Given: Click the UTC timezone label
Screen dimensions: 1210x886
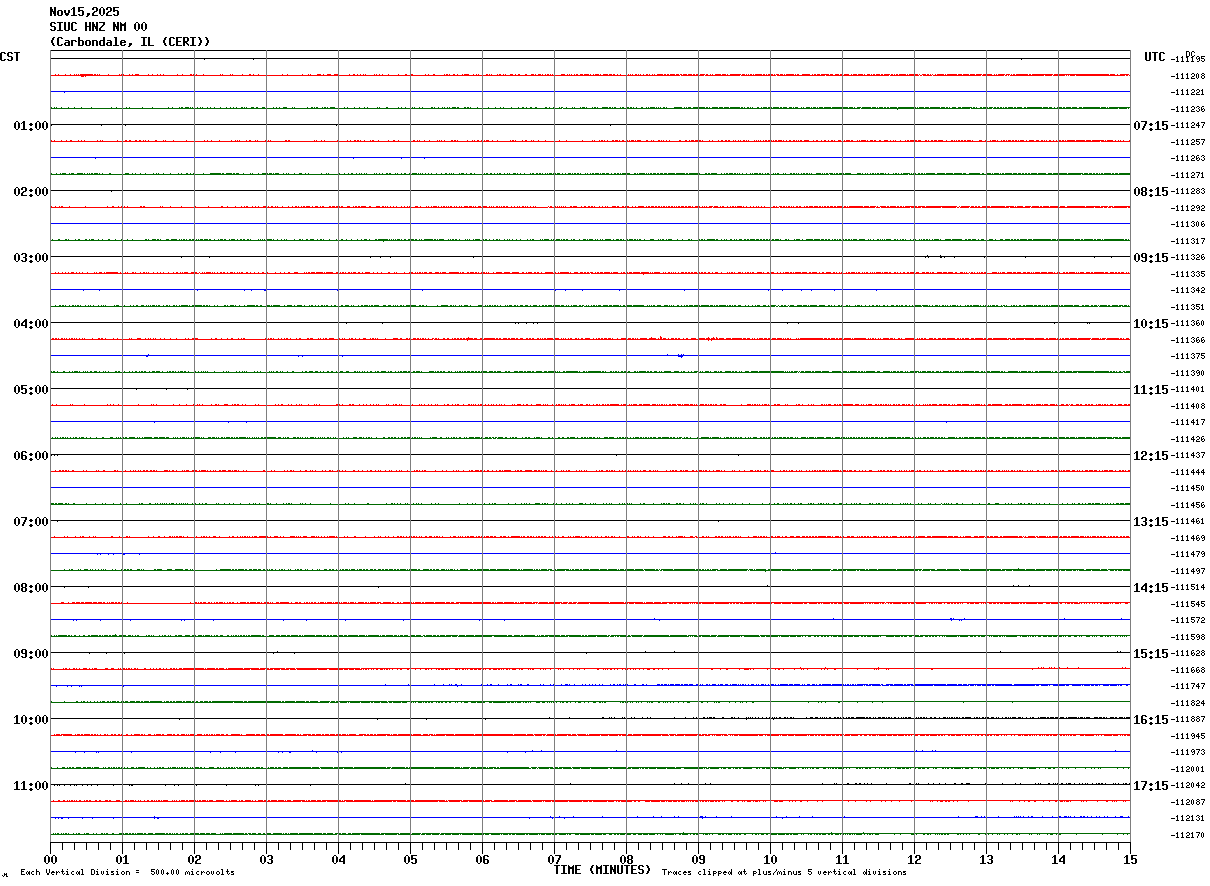Looking at the screenshot, I should (x=1155, y=57).
